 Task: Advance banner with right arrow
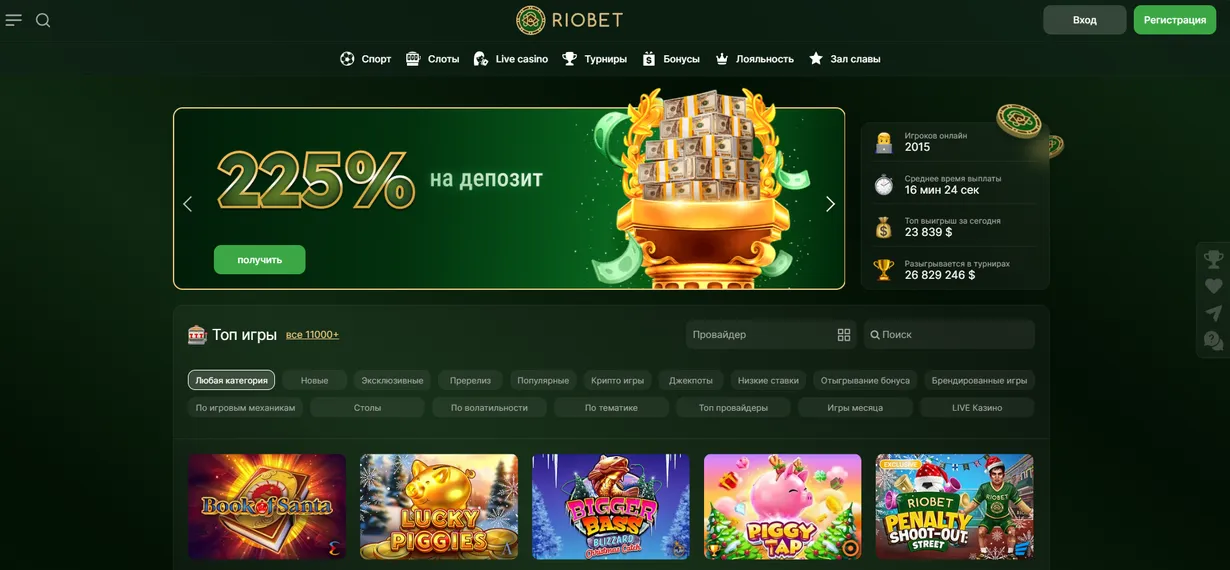(x=830, y=204)
